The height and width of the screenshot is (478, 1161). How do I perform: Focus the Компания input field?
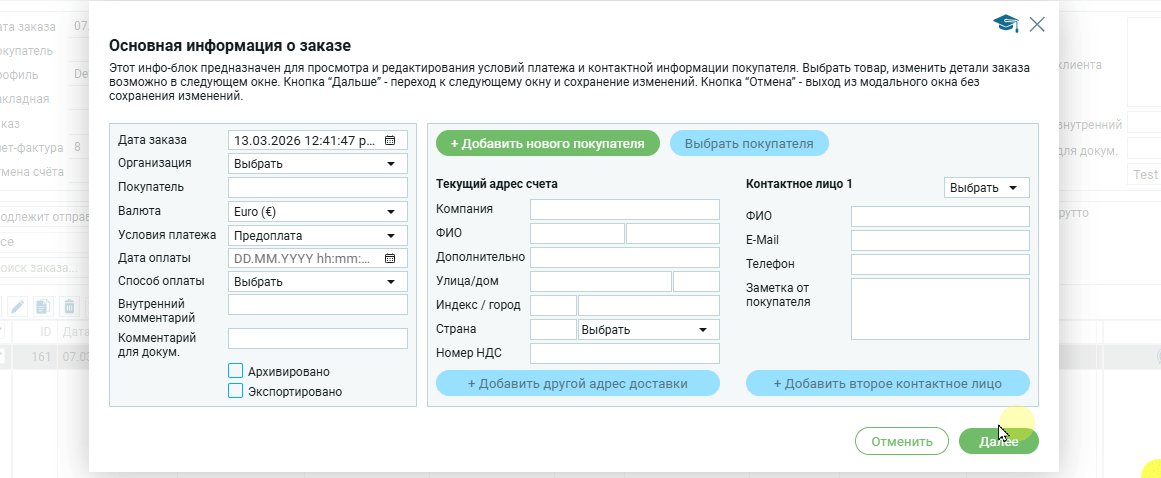coord(624,209)
